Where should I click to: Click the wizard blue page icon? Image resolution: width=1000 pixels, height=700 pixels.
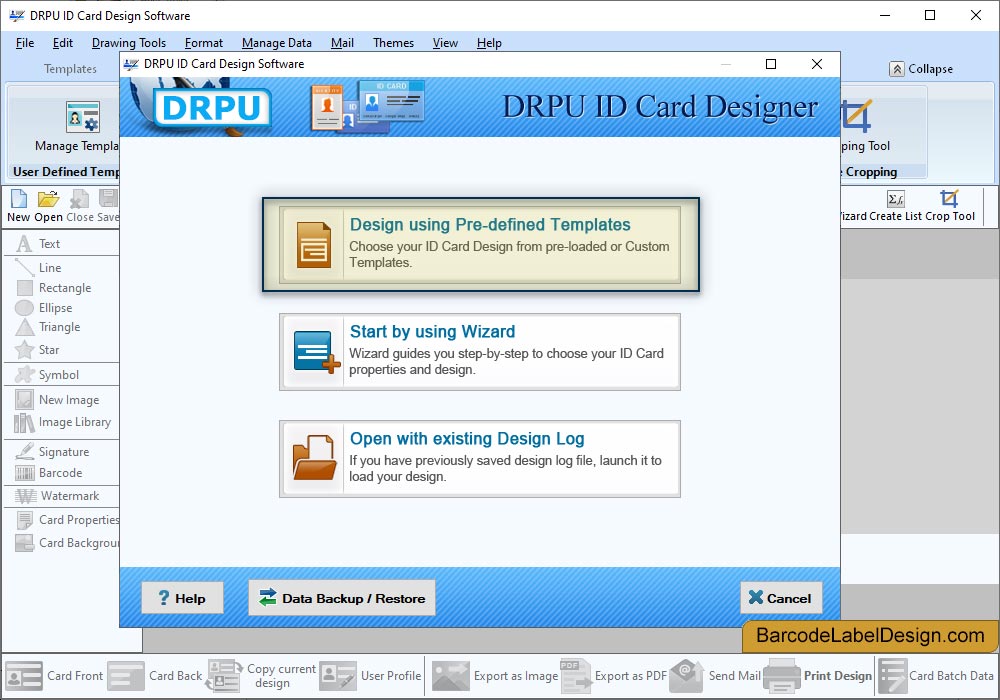[x=316, y=352]
